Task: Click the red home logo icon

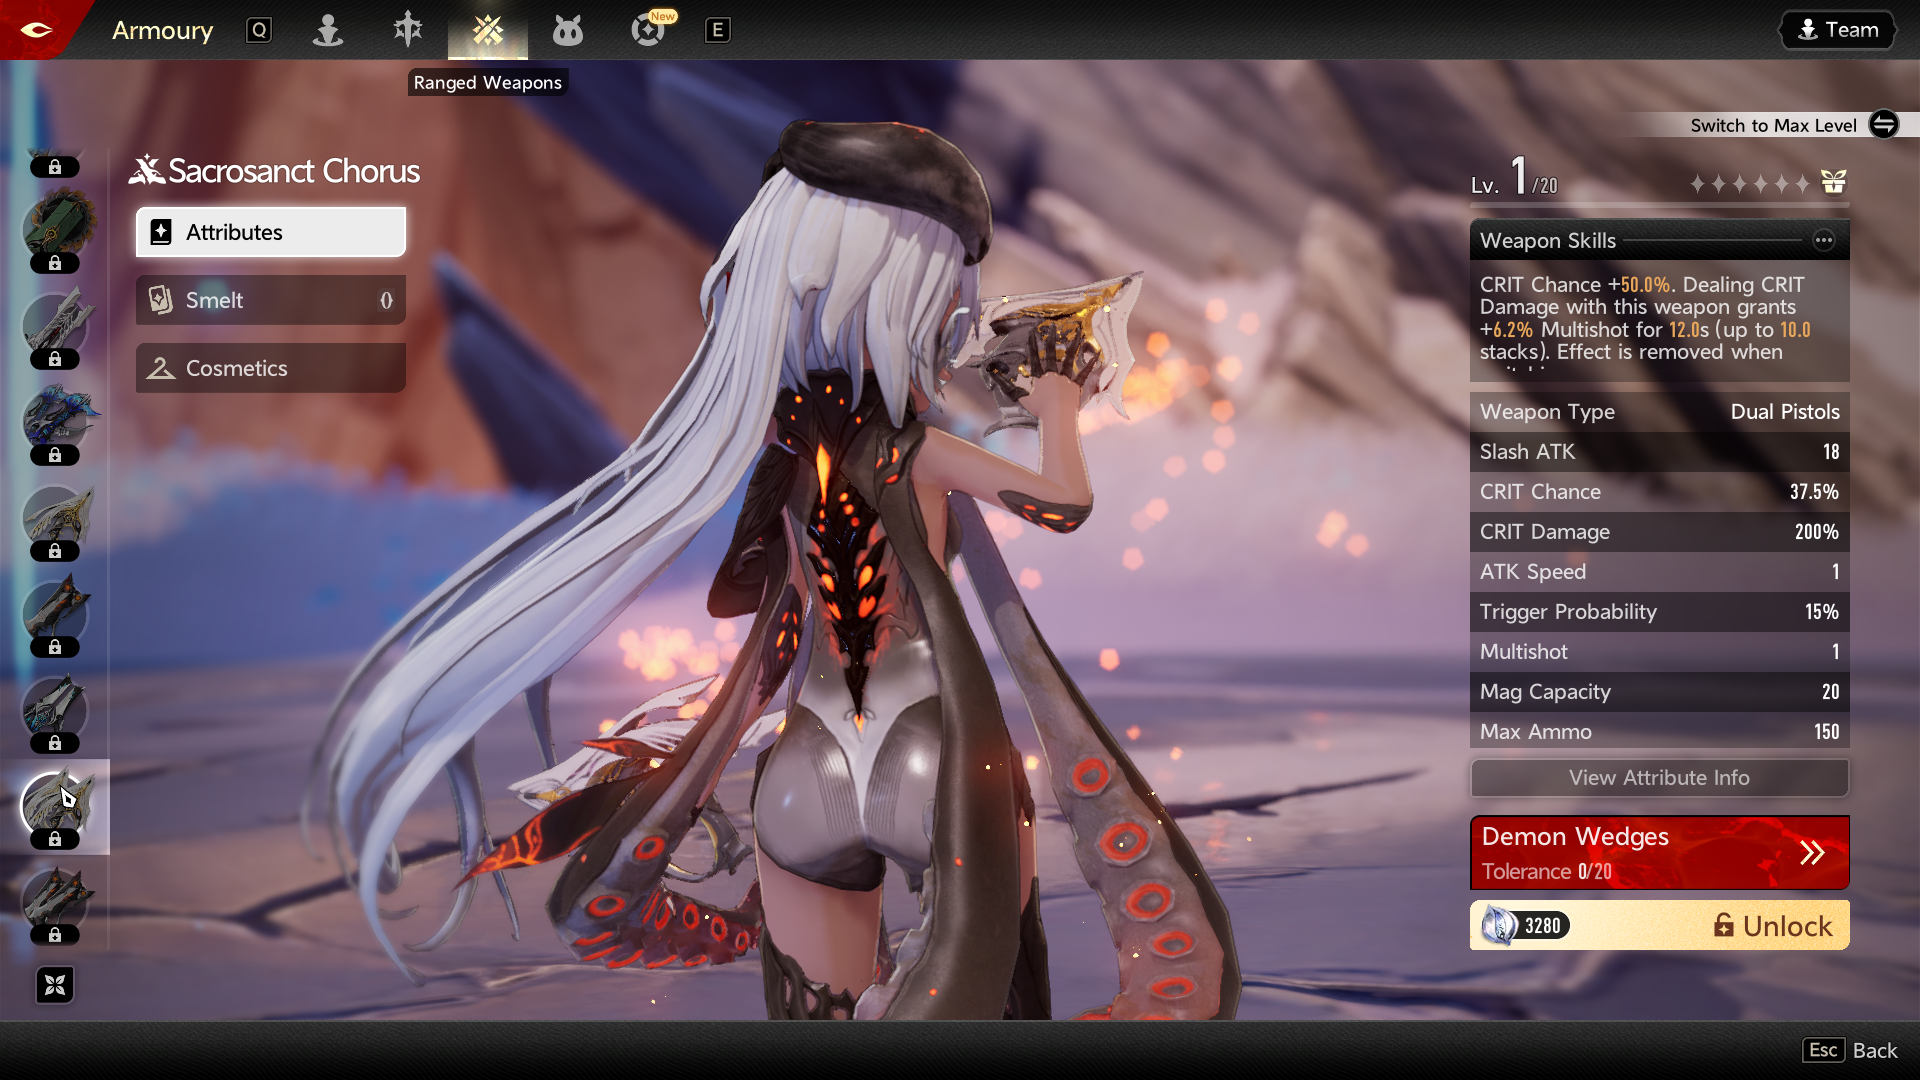Action: pyautogui.click(x=36, y=29)
